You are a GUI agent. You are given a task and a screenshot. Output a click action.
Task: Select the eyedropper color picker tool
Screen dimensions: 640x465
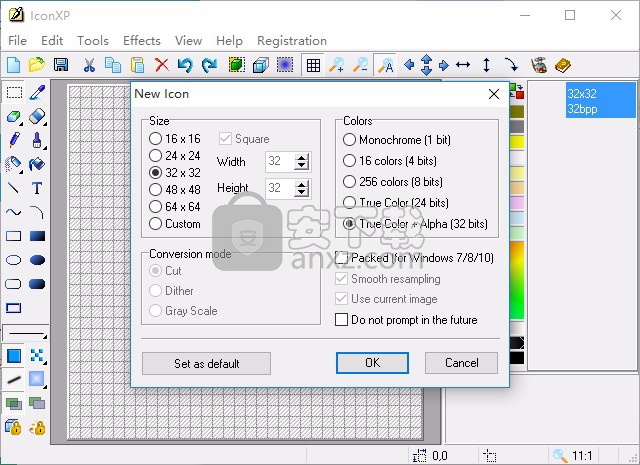(x=37, y=93)
